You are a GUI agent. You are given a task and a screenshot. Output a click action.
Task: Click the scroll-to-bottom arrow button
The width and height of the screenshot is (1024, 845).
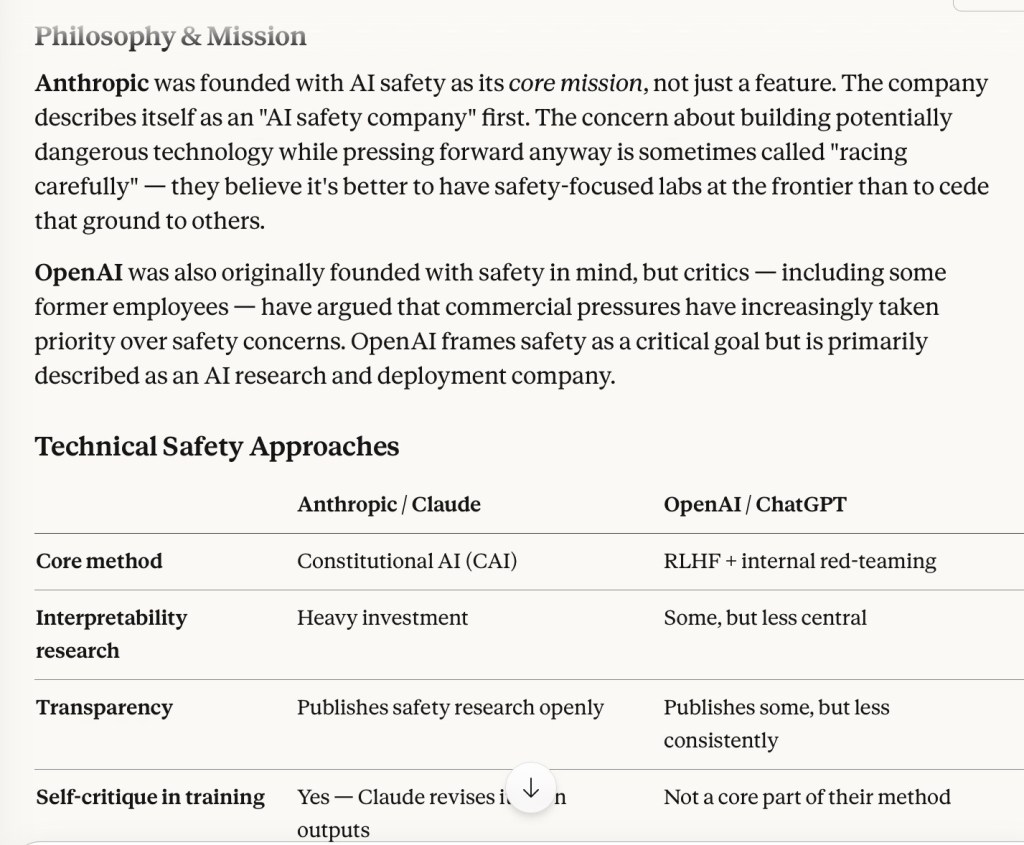click(x=531, y=788)
